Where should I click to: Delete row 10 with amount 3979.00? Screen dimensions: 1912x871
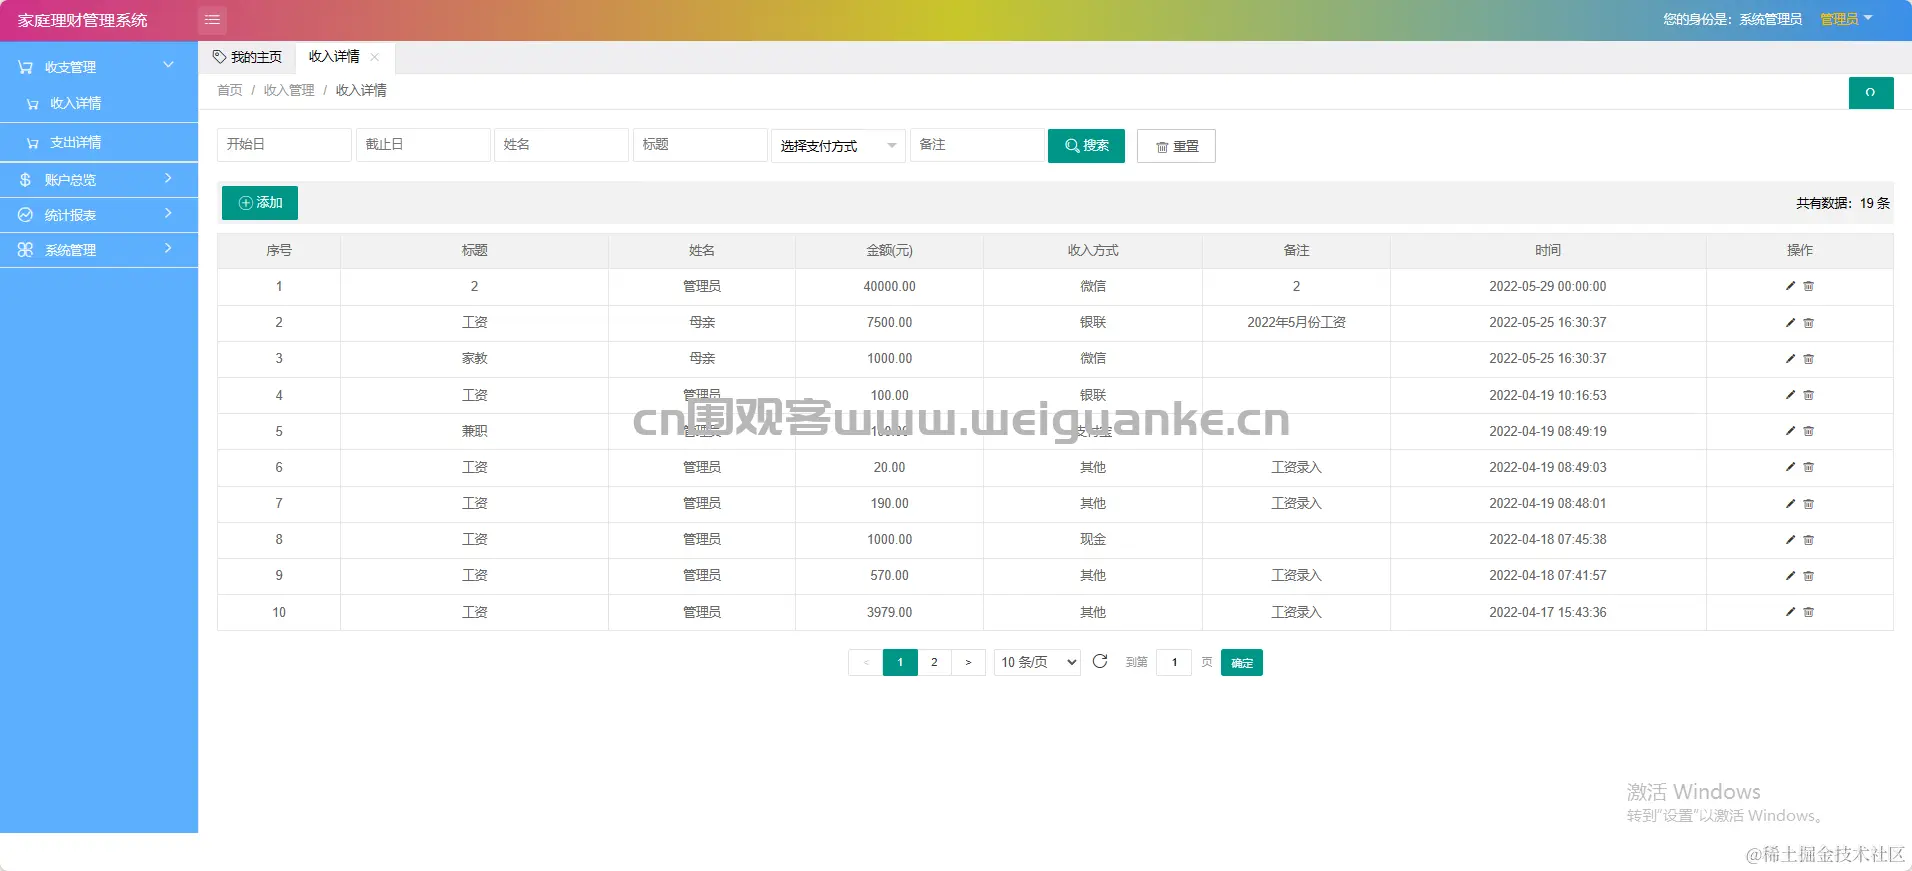point(1808,612)
